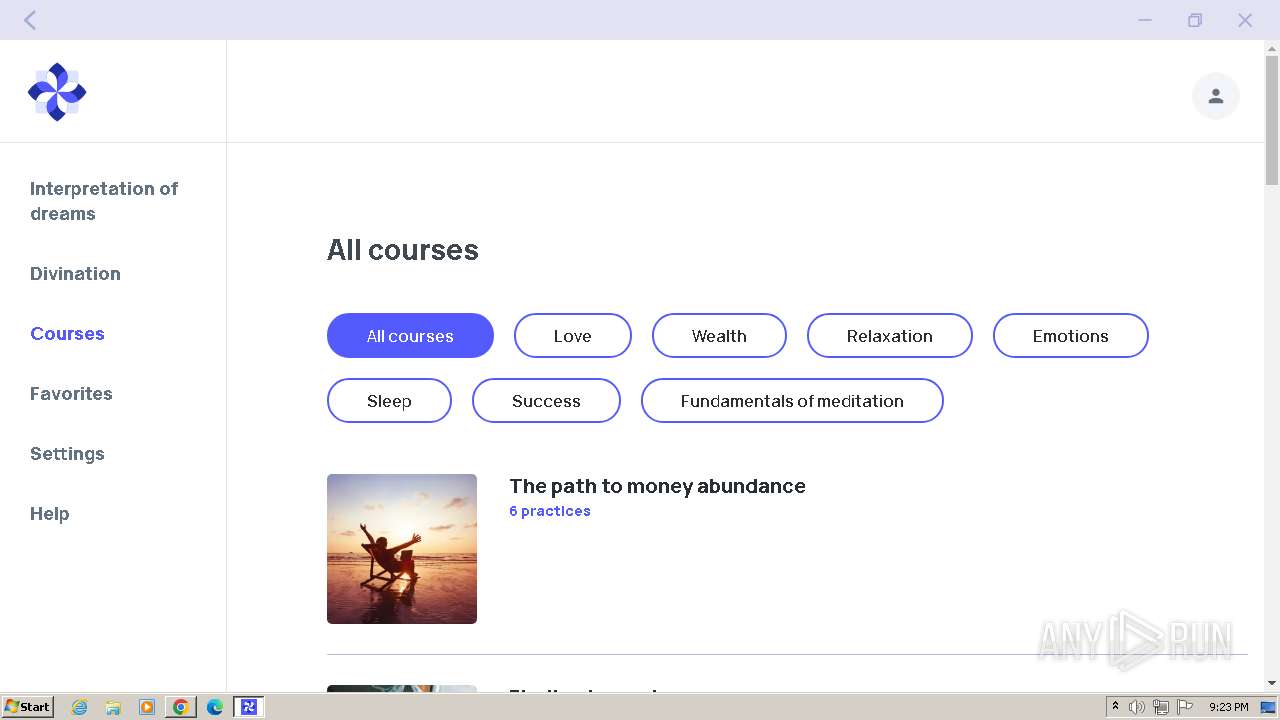Filter courses by Emotions

point(1071,336)
